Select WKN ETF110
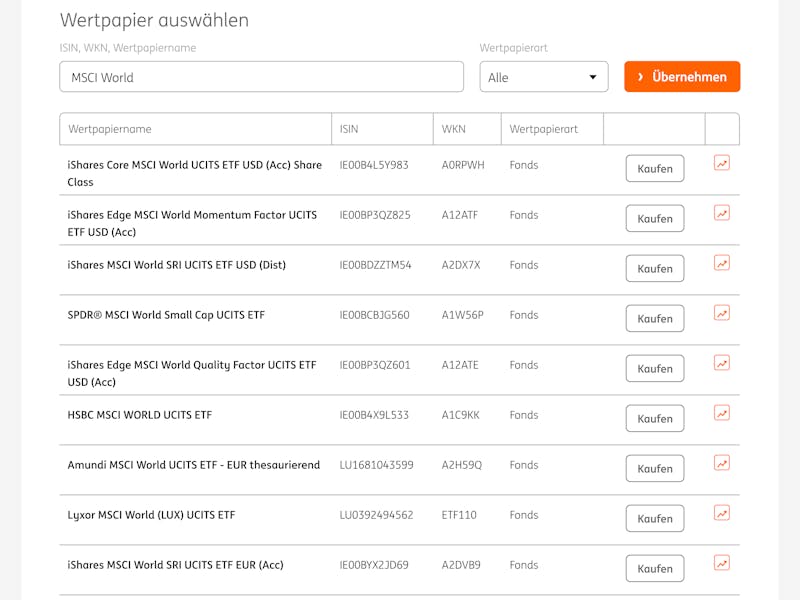Viewport: 800px width, 600px height. pyautogui.click(x=459, y=515)
